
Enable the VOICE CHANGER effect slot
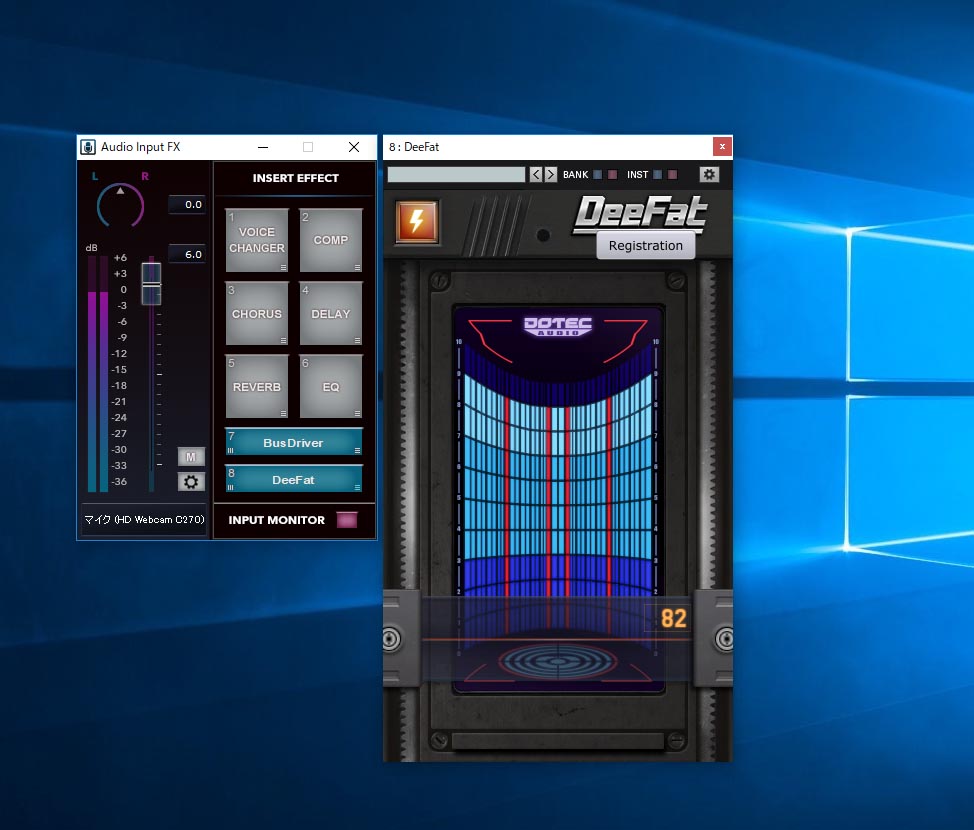coord(257,240)
